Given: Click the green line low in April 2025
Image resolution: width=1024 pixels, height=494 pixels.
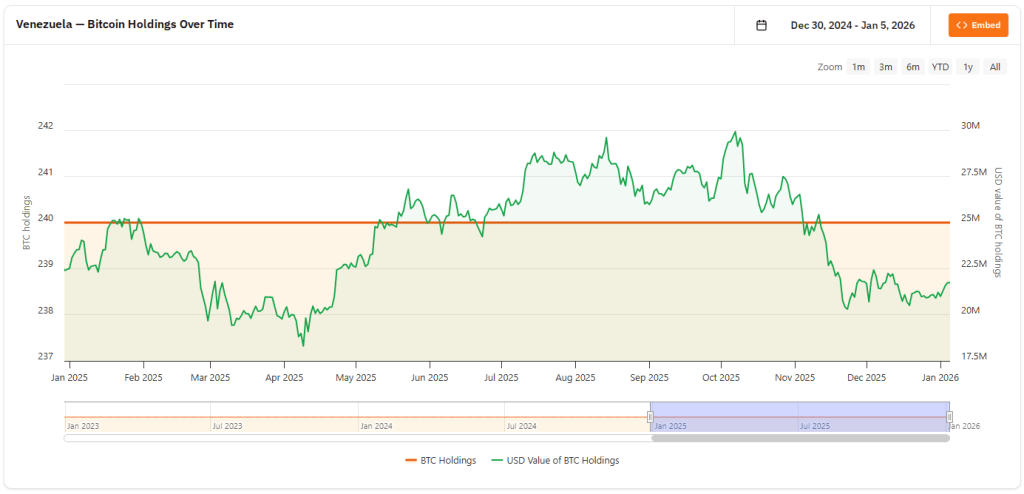Looking at the screenshot, I should 303,346.
